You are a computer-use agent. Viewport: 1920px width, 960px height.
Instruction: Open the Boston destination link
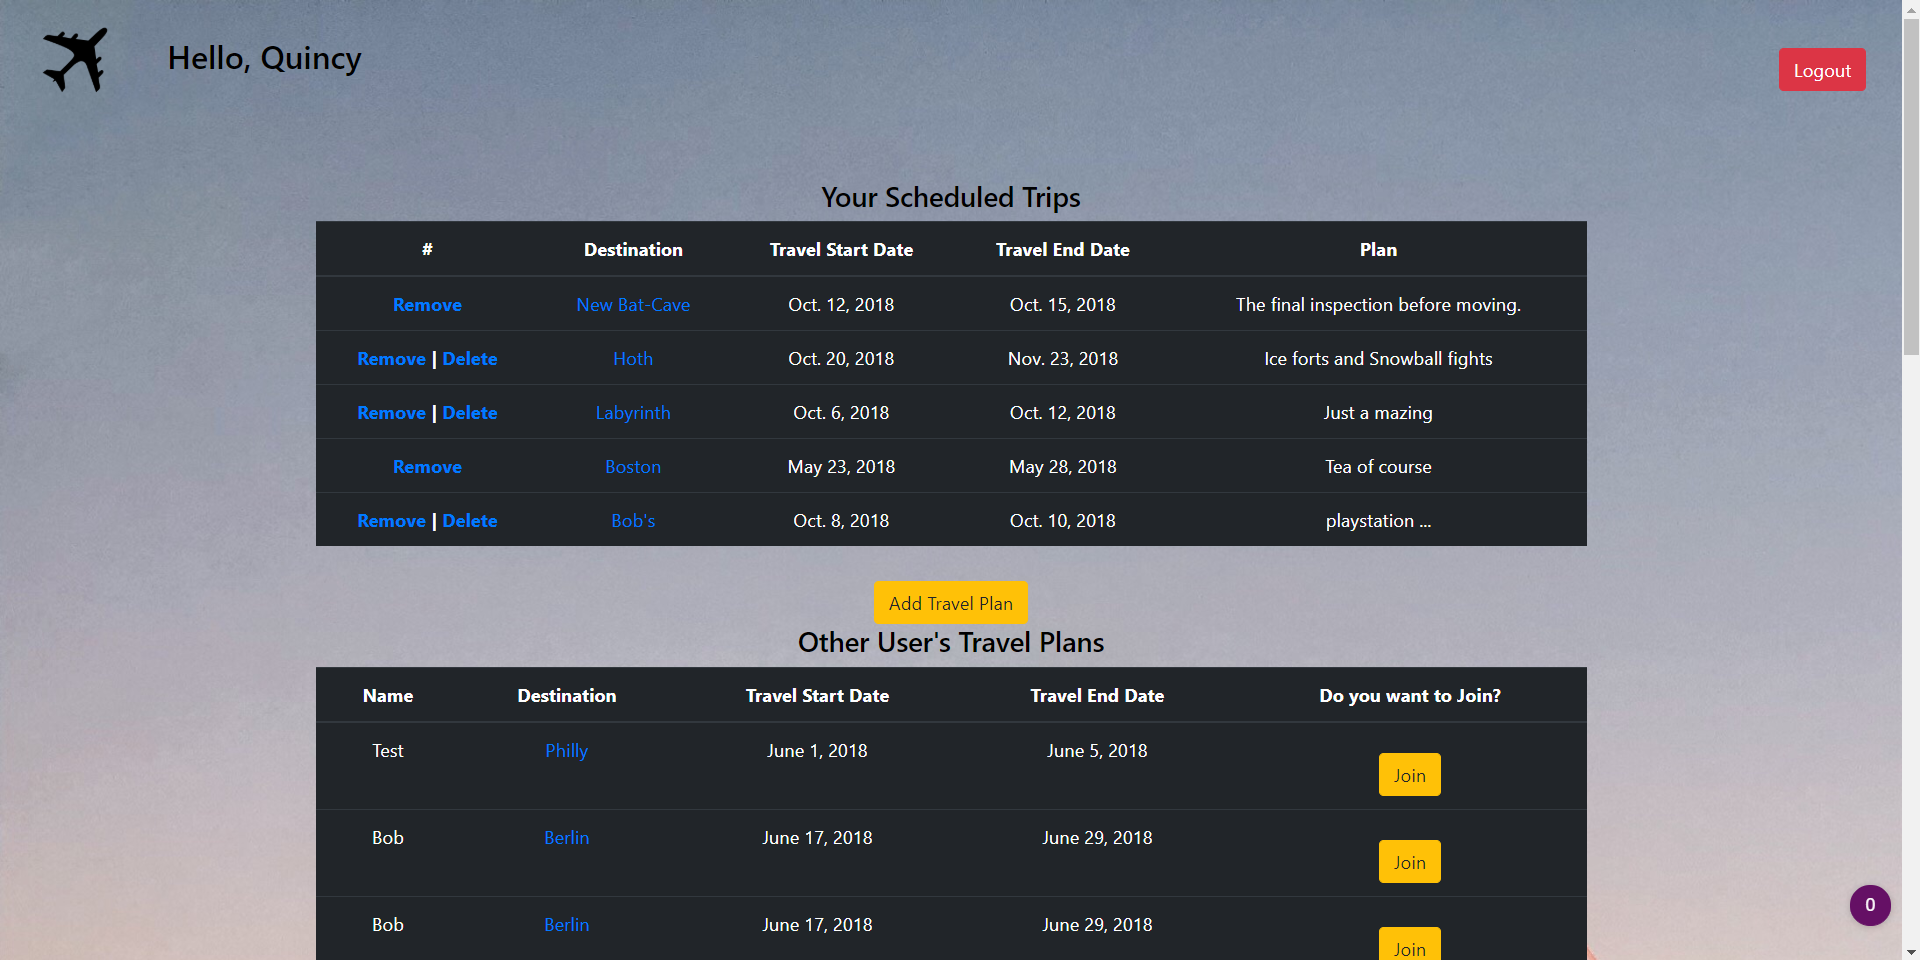click(633, 467)
